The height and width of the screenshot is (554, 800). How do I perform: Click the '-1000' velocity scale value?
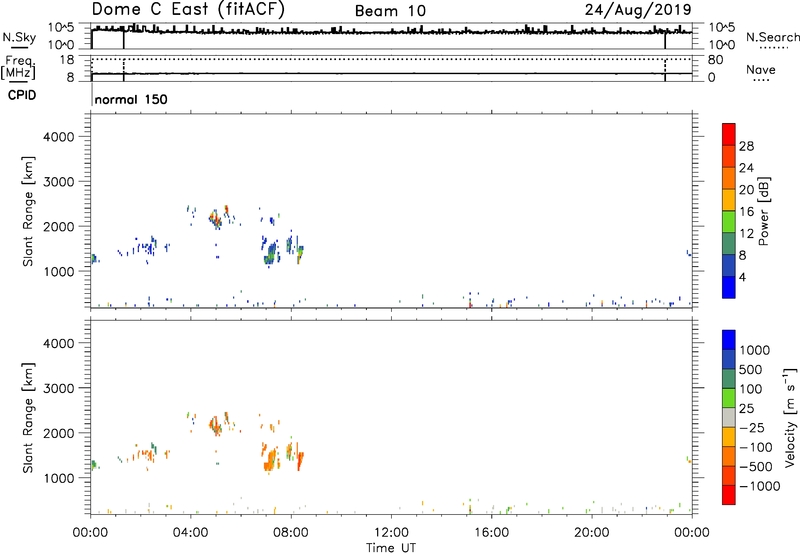pyautogui.click(x=759, y=486)
